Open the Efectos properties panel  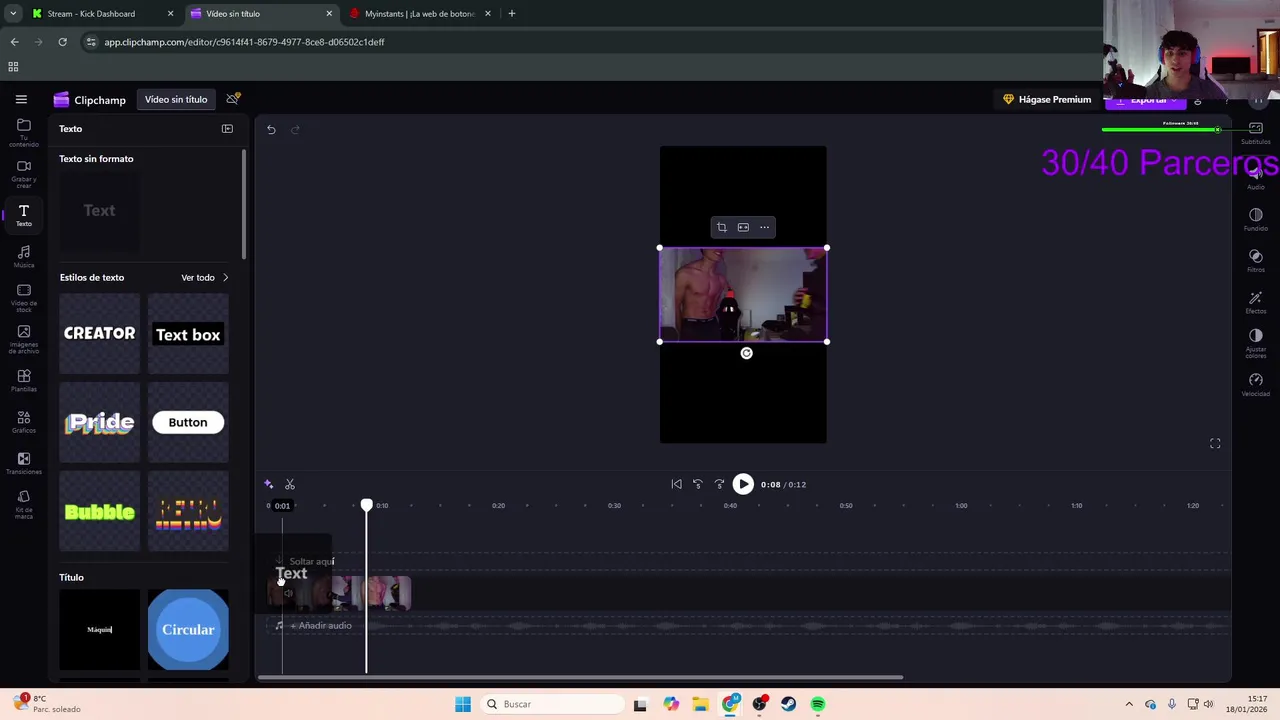tap(1256, 303)
